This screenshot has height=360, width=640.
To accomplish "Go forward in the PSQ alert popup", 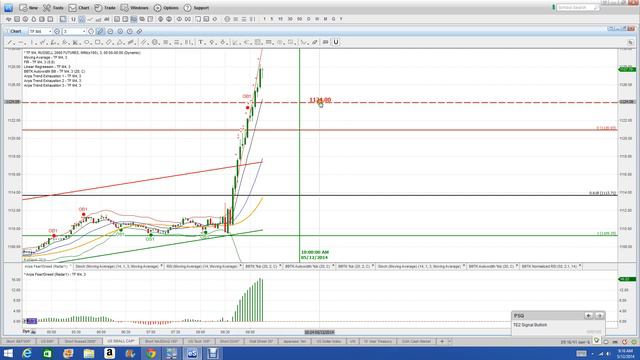I will click(x=599, y=316).
